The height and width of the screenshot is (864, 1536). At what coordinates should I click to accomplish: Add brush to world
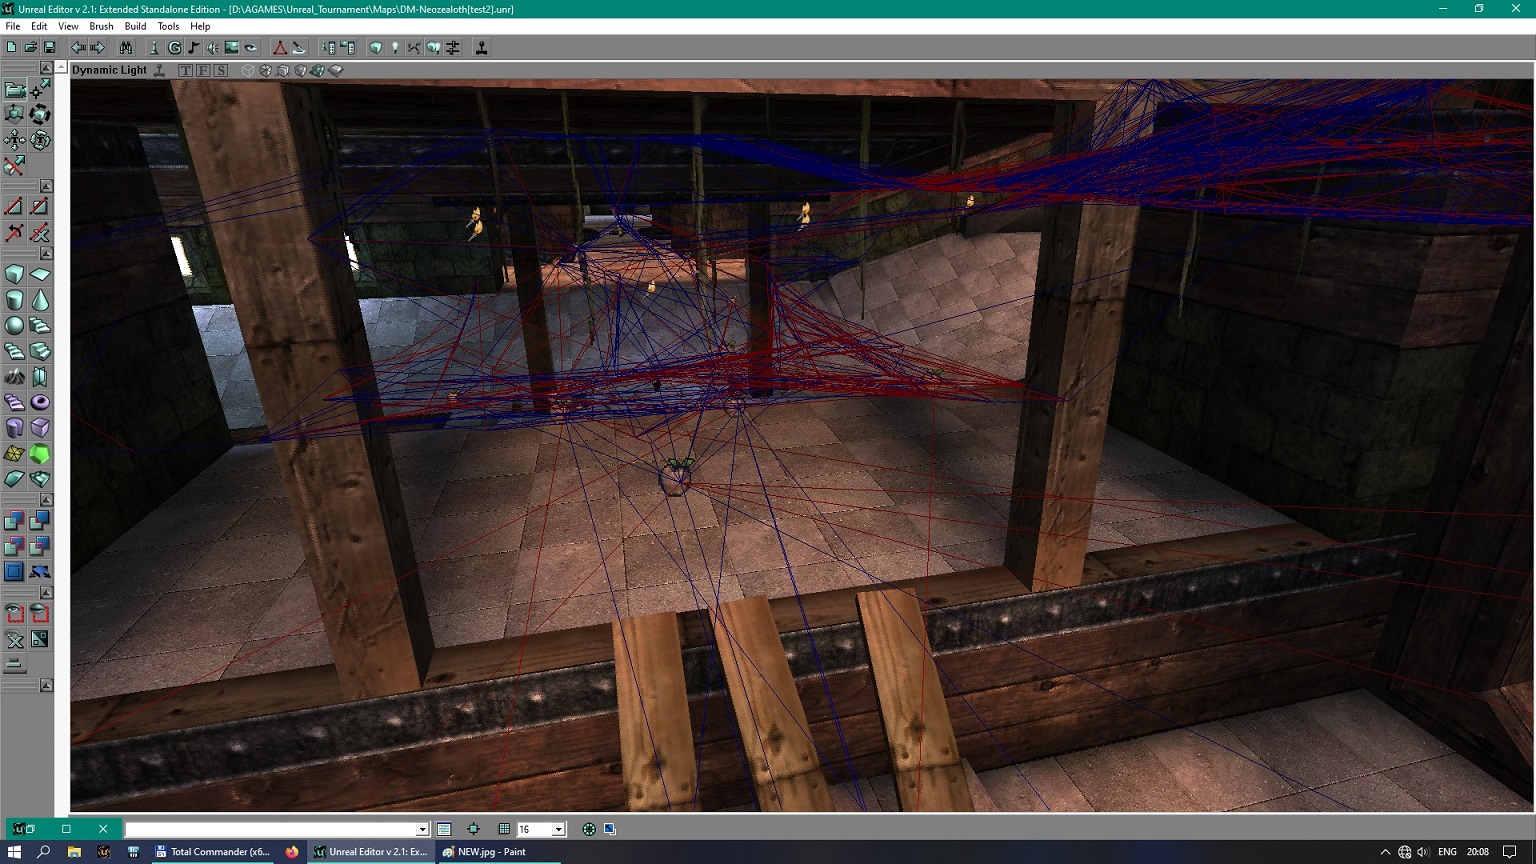tap(14, 520)
